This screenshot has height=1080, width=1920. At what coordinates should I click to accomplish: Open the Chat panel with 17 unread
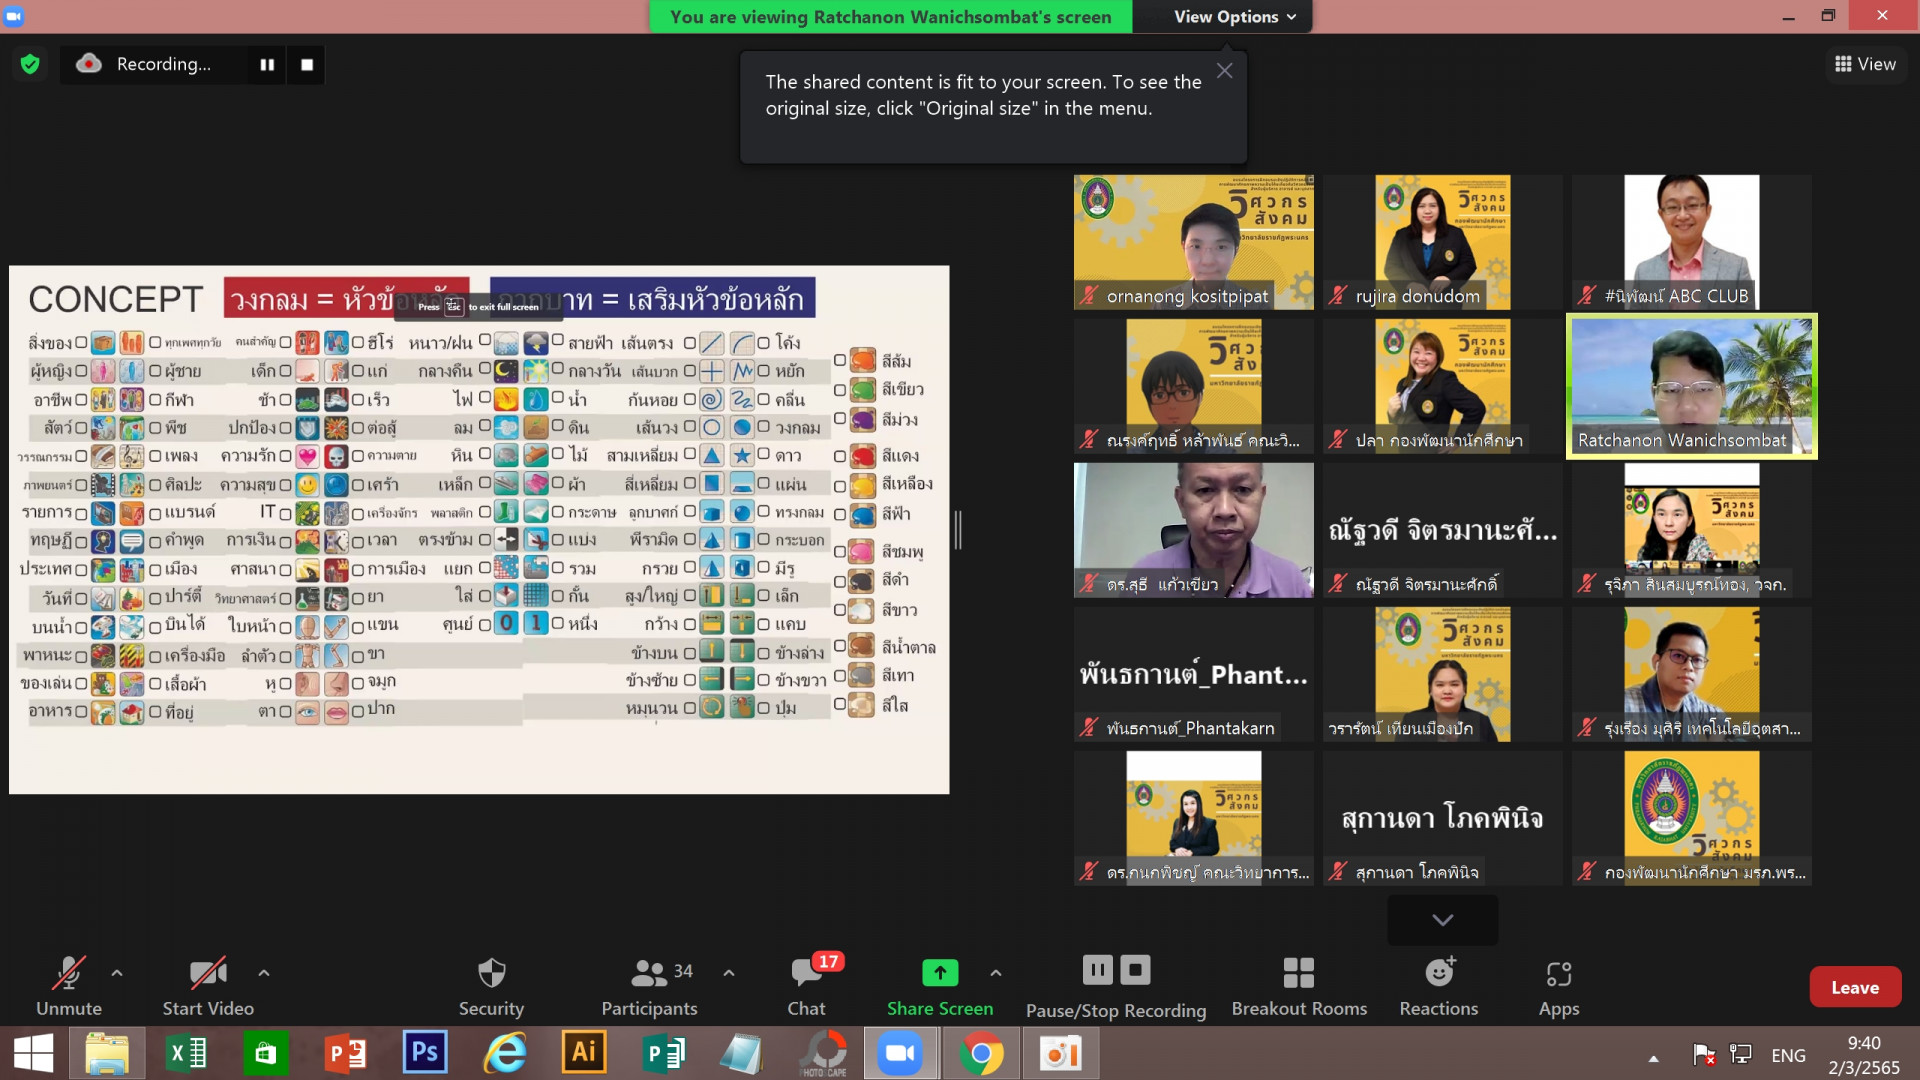[x=806, y=973]
